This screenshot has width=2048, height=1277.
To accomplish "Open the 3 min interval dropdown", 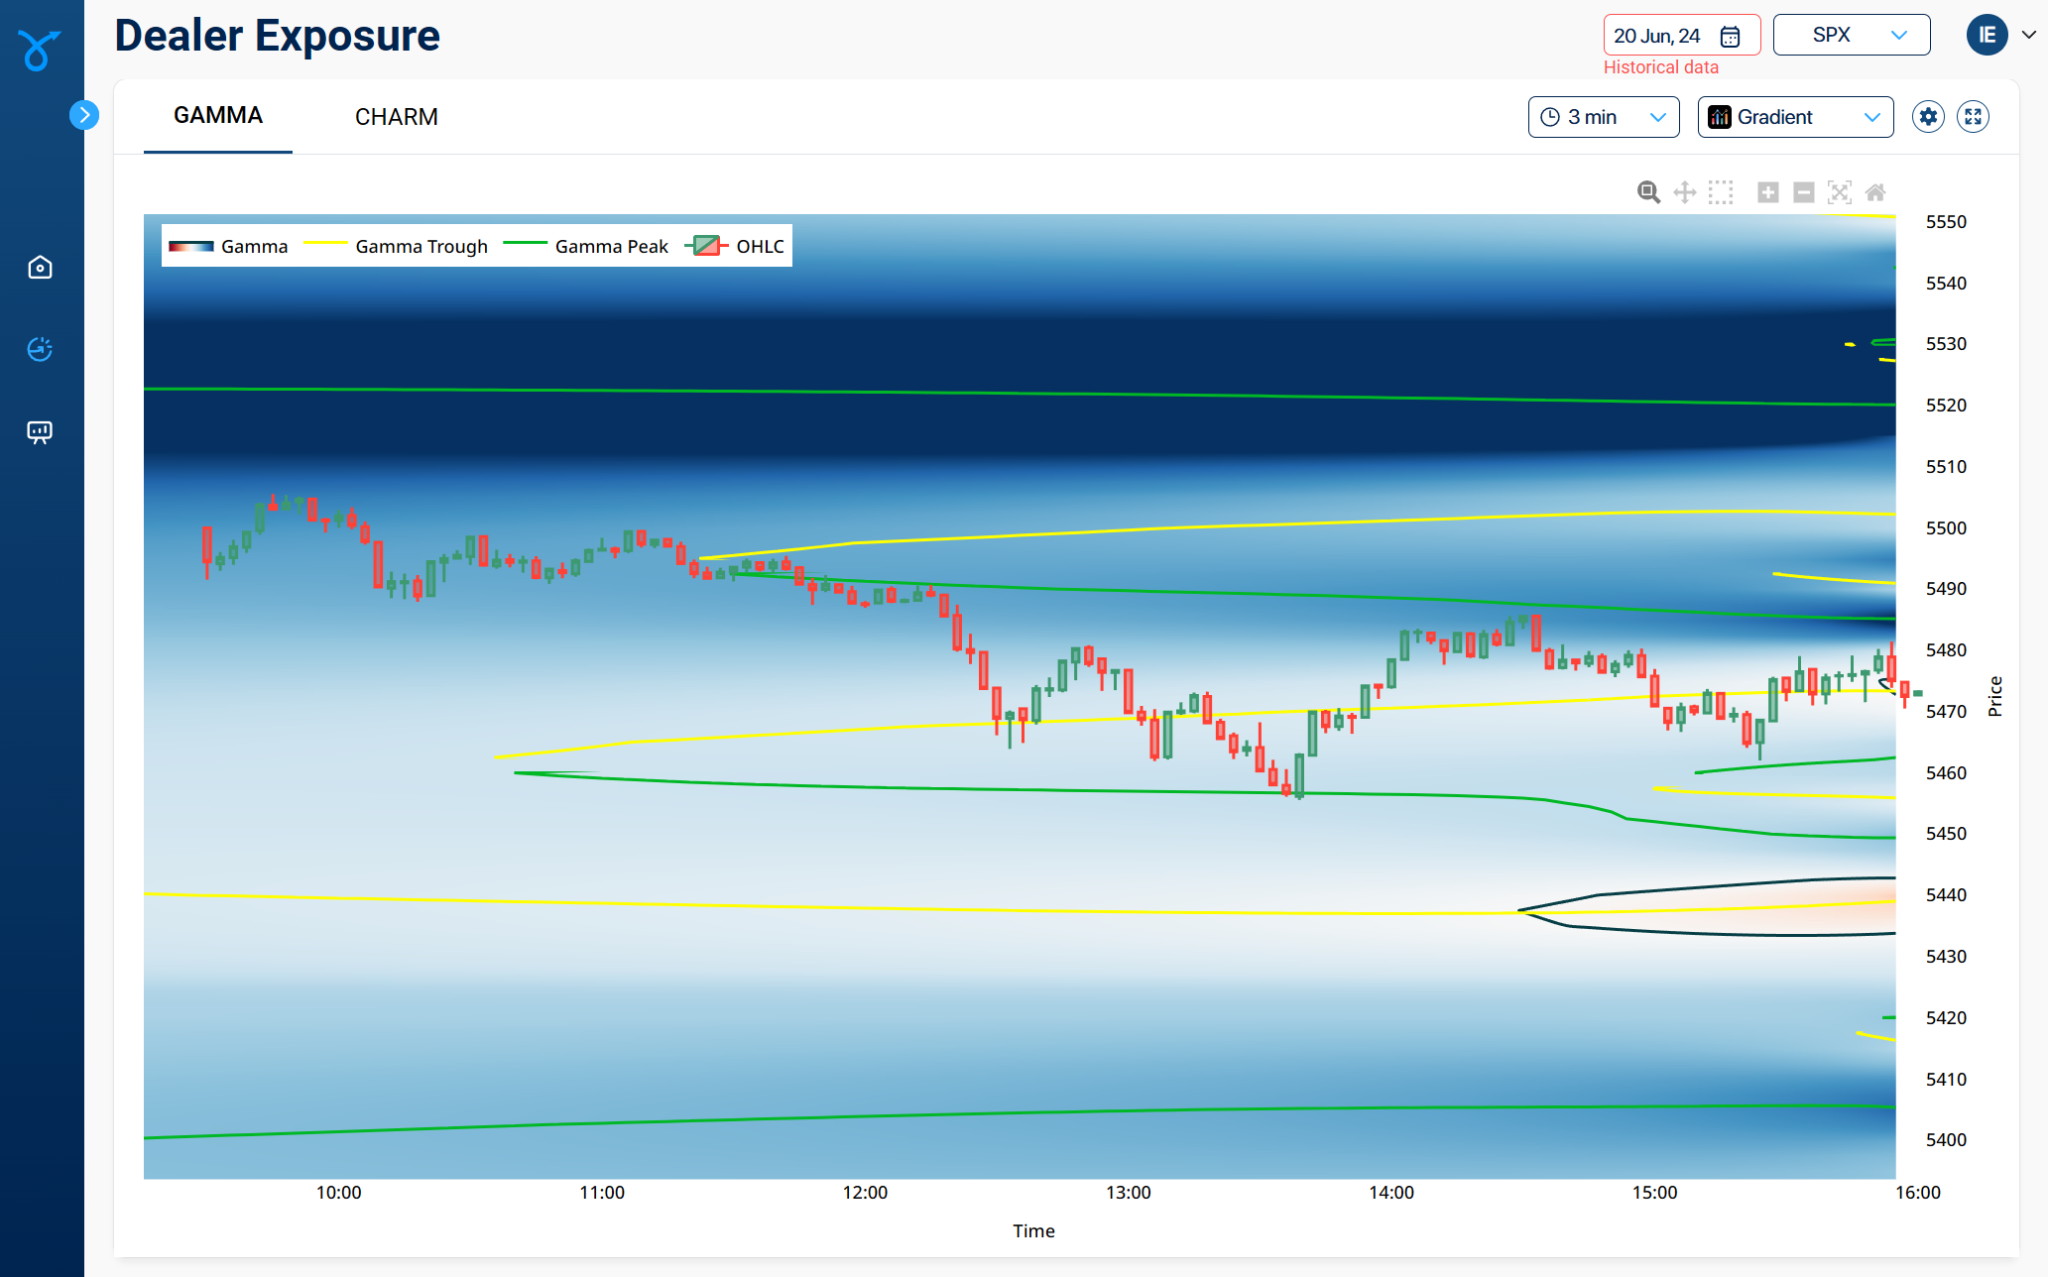I will [1603, 117].
